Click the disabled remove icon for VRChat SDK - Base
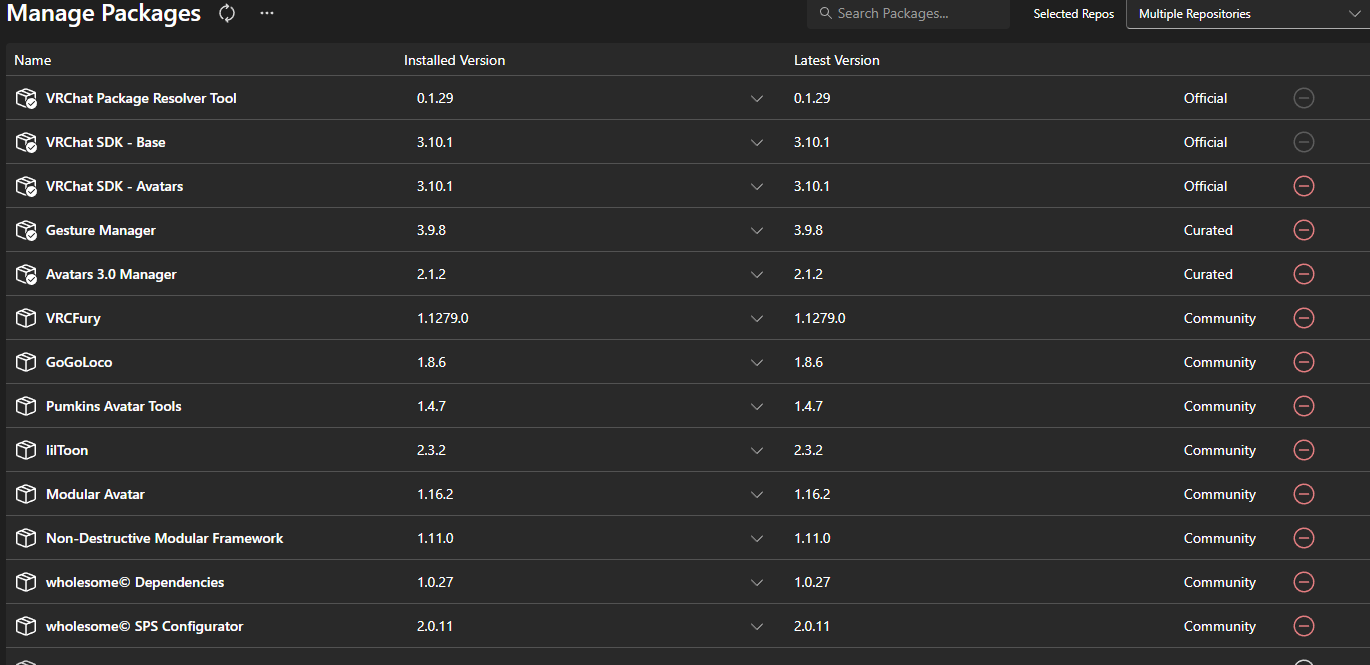 point(1304,142)
